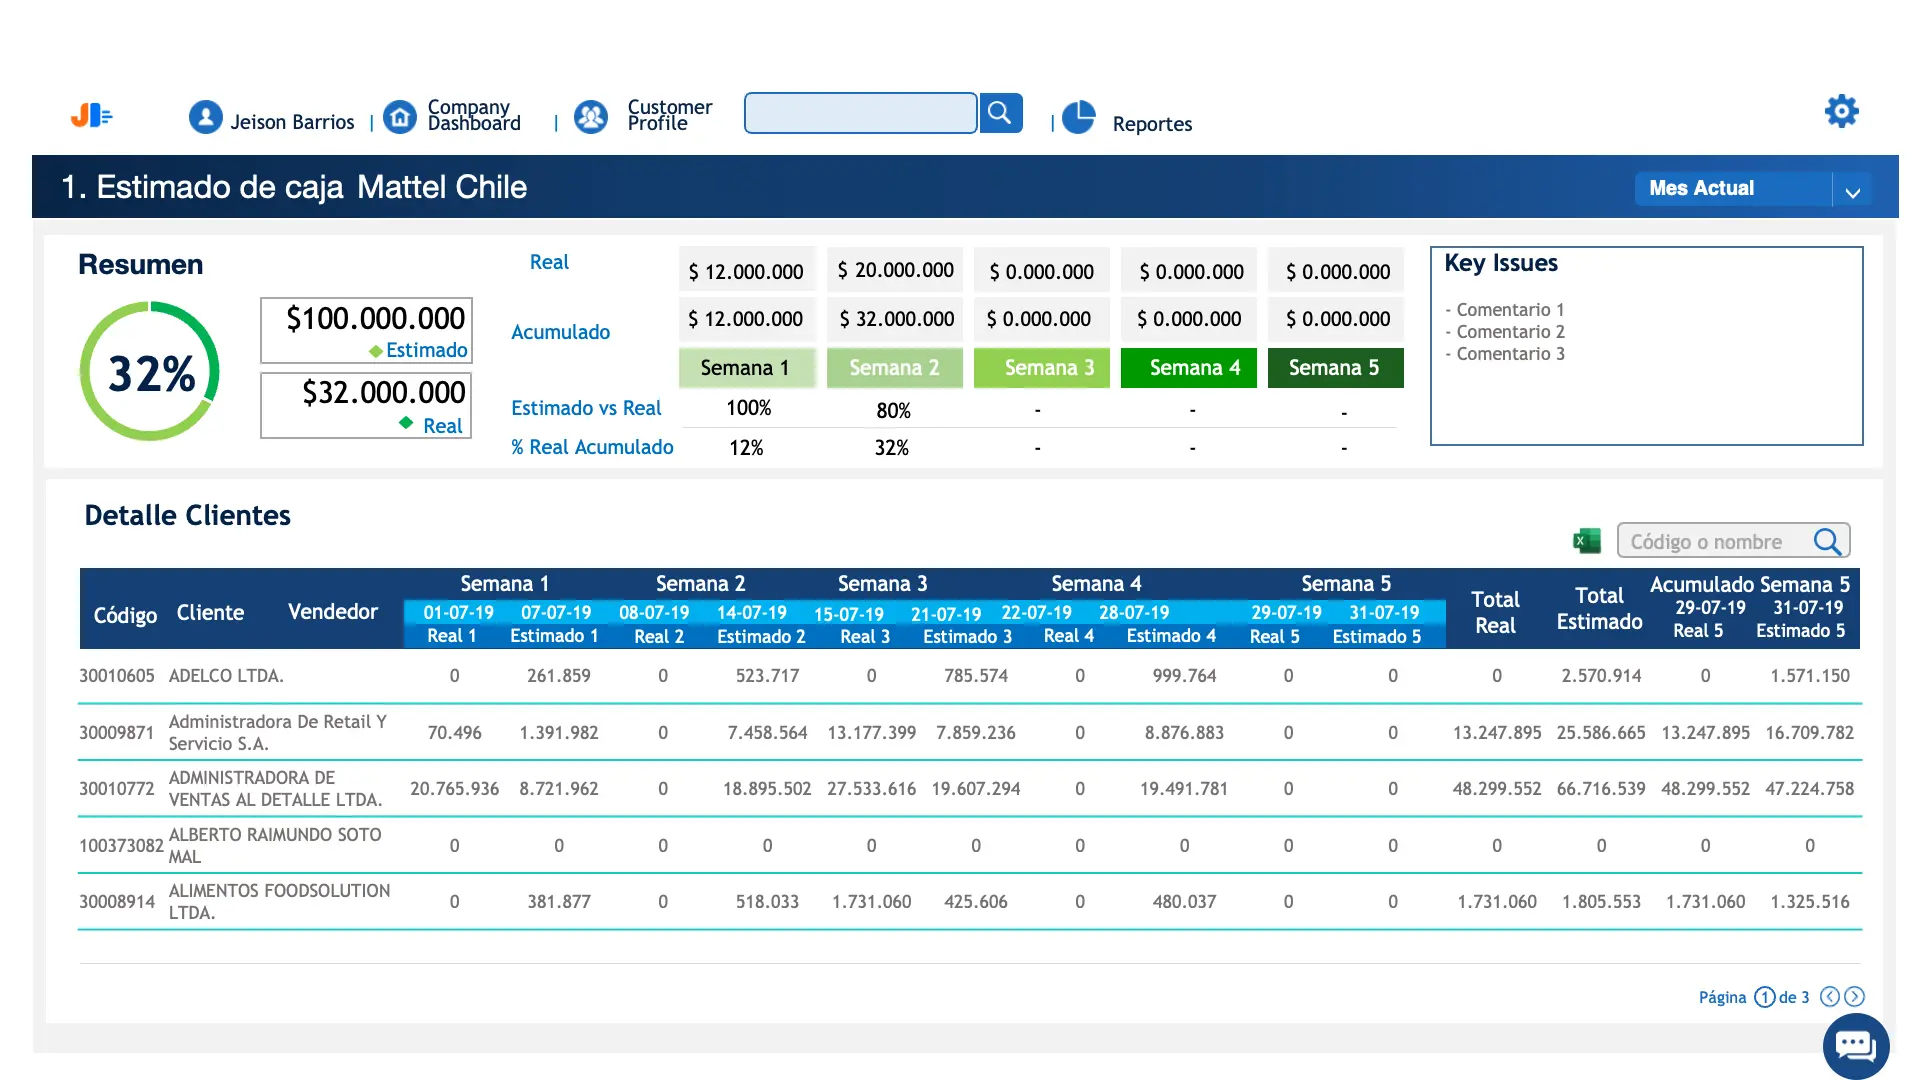Viewport: 1920px width, 1080px height.
Task: Go to next page arrow in pagination
Action: tap(1855, 996)
